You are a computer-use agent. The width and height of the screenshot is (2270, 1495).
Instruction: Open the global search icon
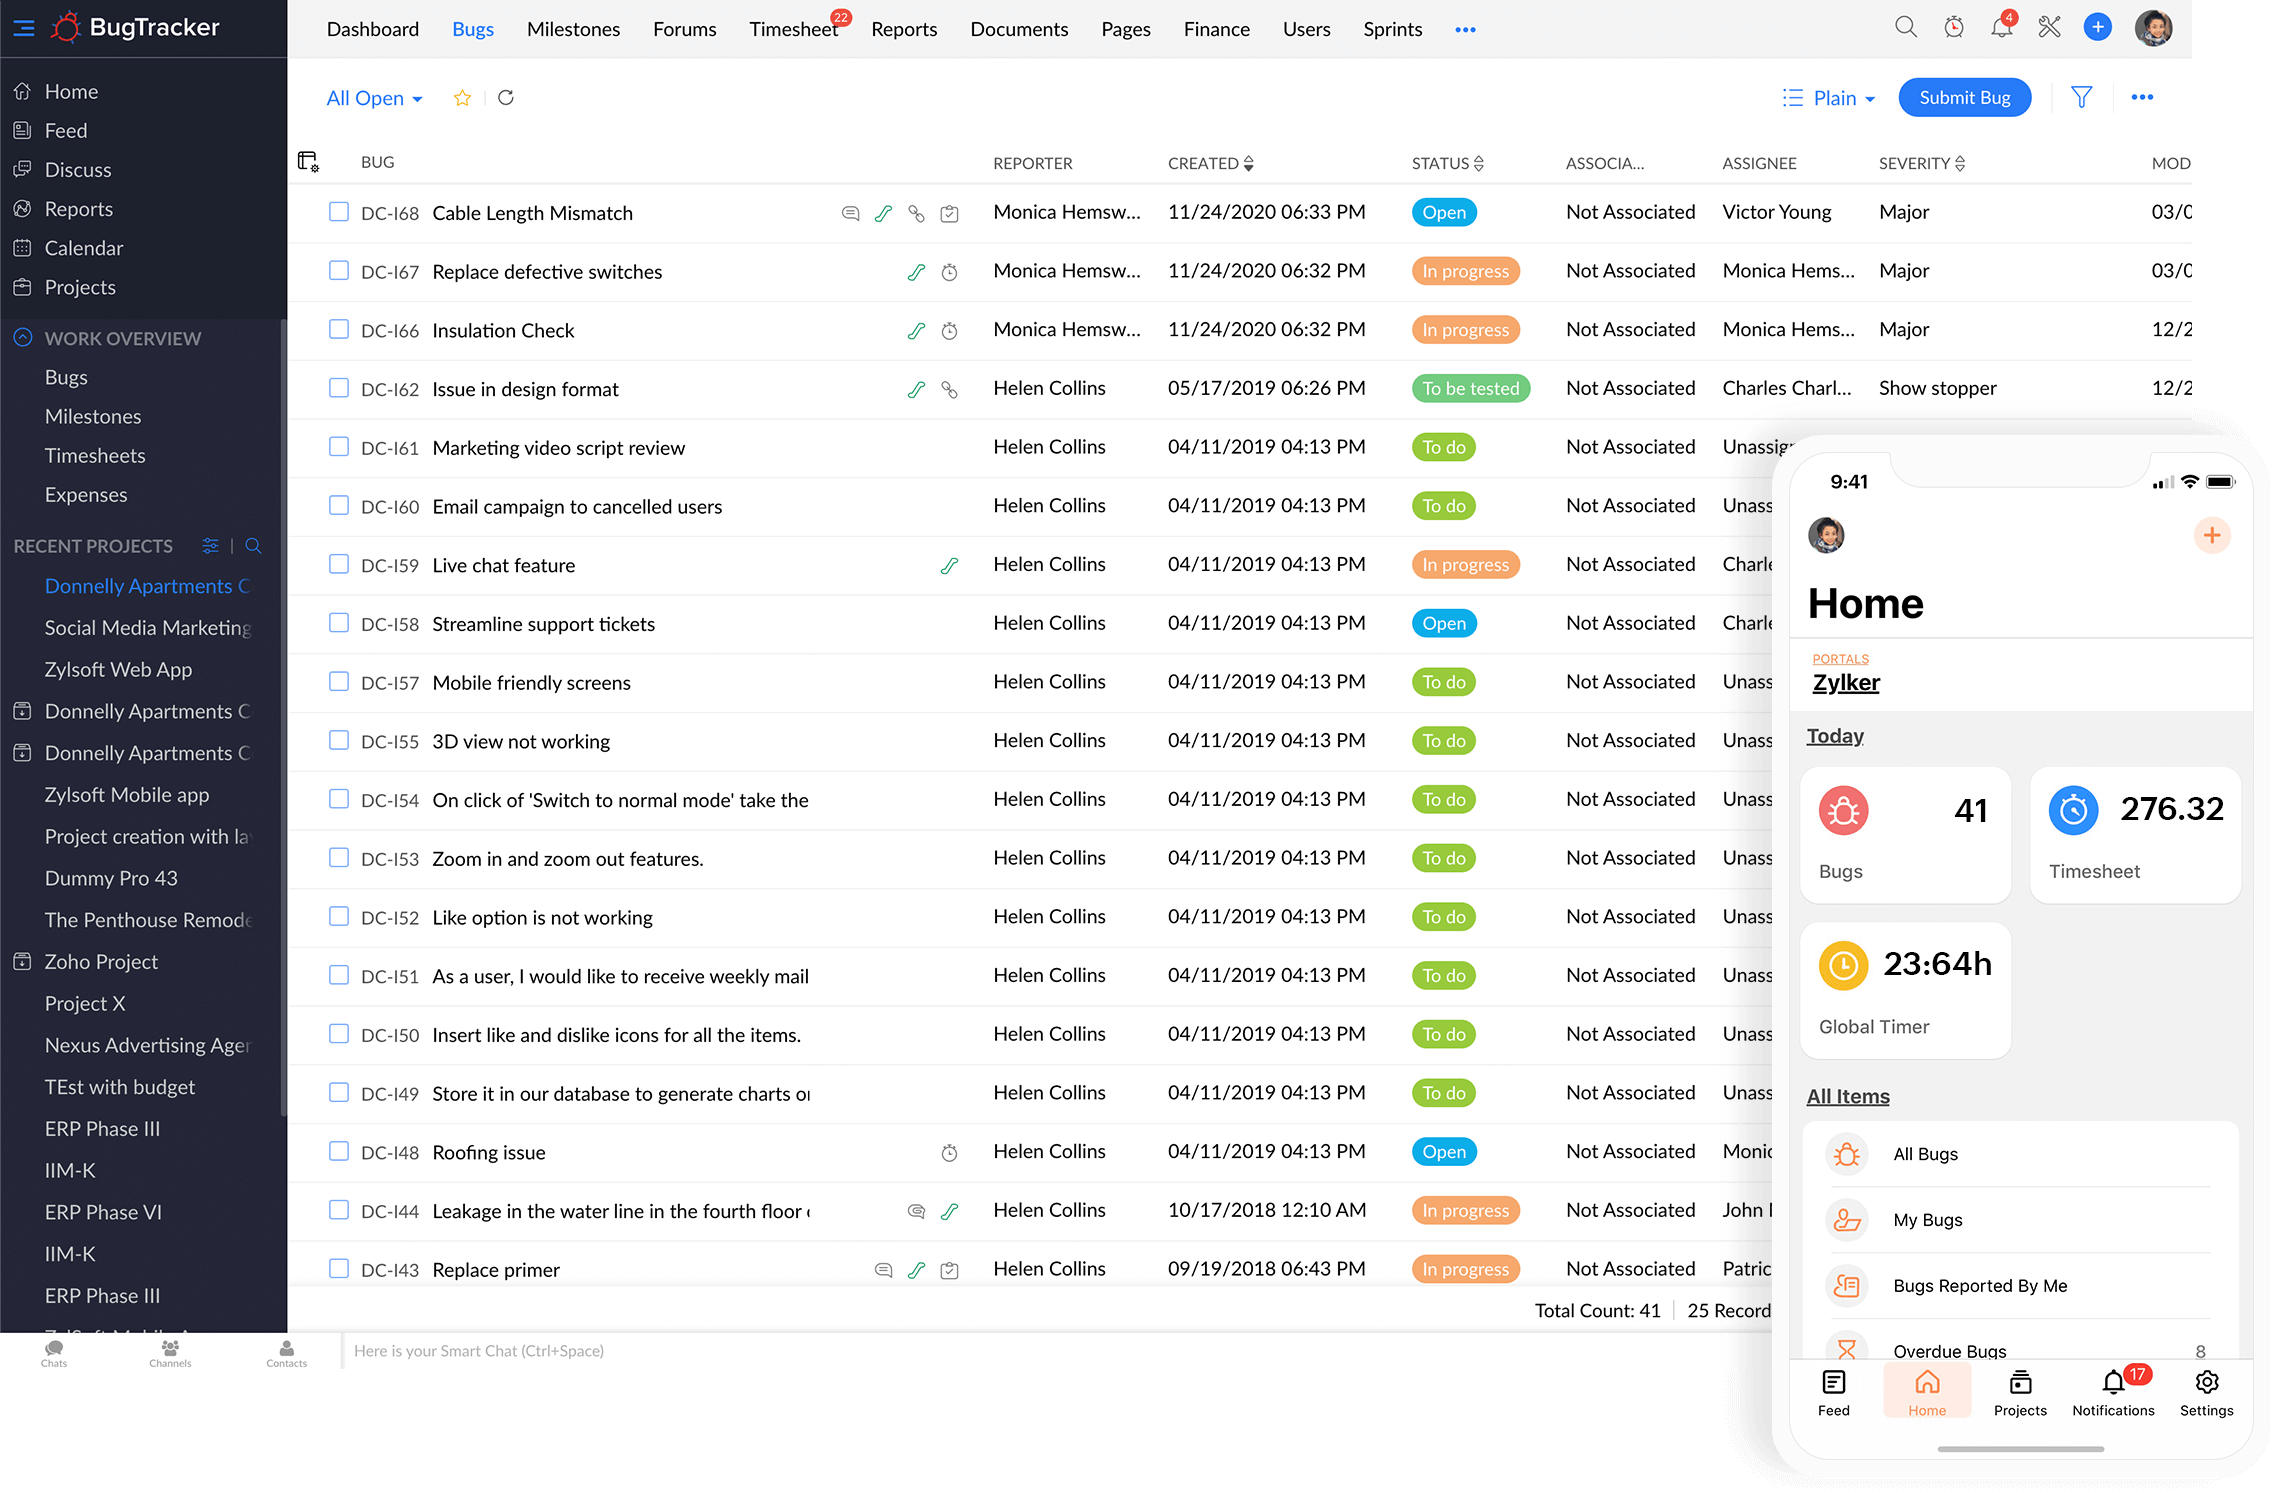coord(1905,27)
